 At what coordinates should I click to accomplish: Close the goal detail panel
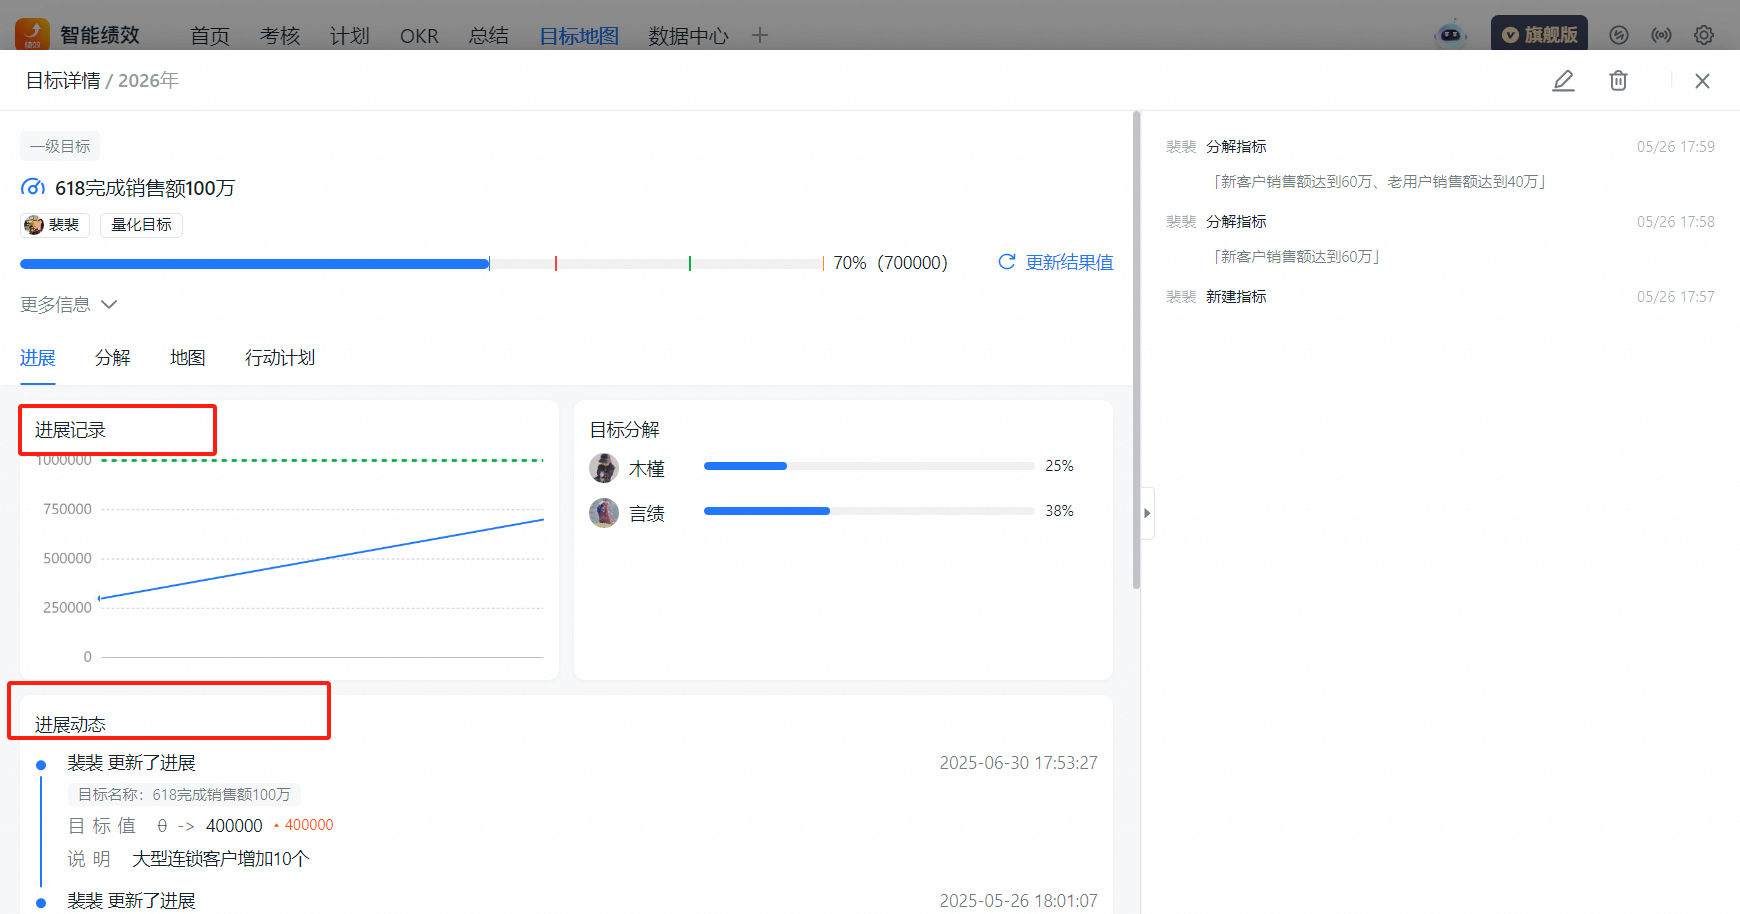[1702, 81]
